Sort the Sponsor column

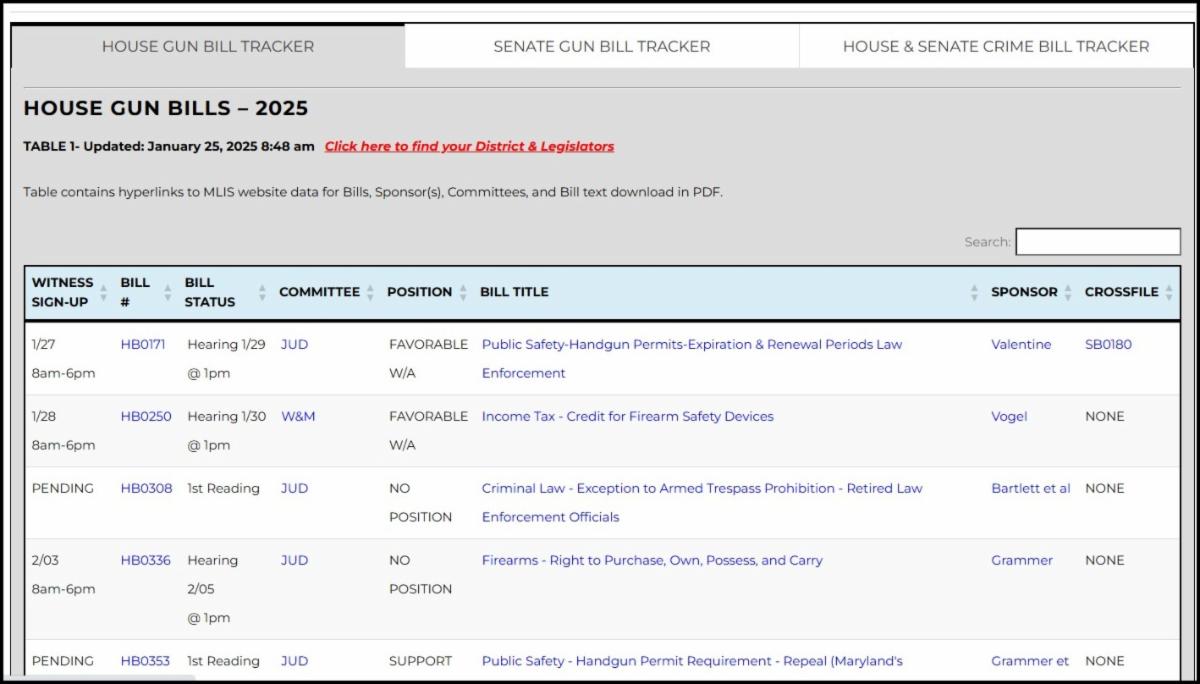1066,292
